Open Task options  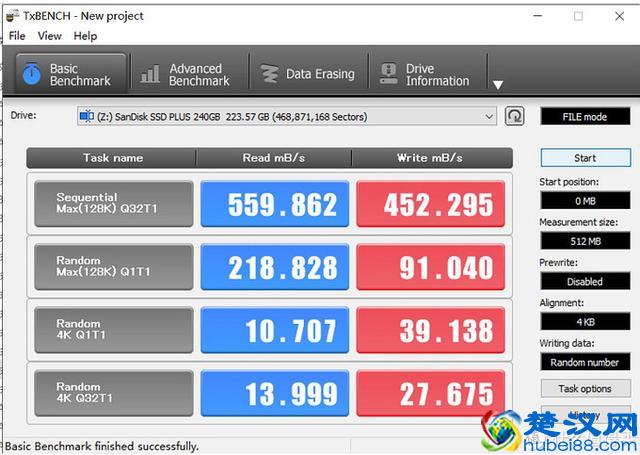pyautogui.click(x=585, y=389)
